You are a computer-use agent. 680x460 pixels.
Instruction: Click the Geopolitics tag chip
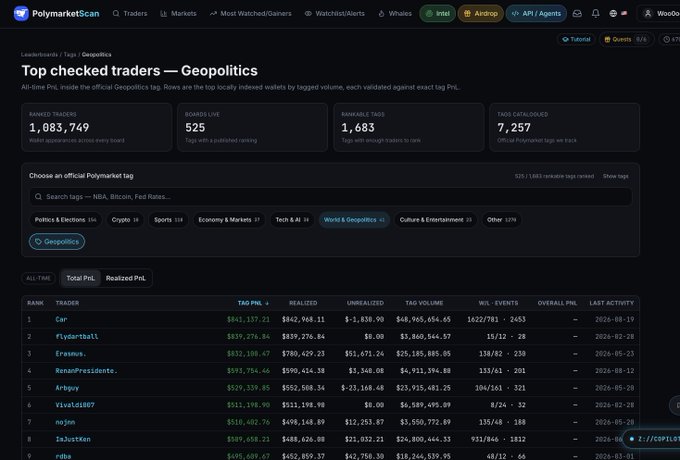(57, 241)
